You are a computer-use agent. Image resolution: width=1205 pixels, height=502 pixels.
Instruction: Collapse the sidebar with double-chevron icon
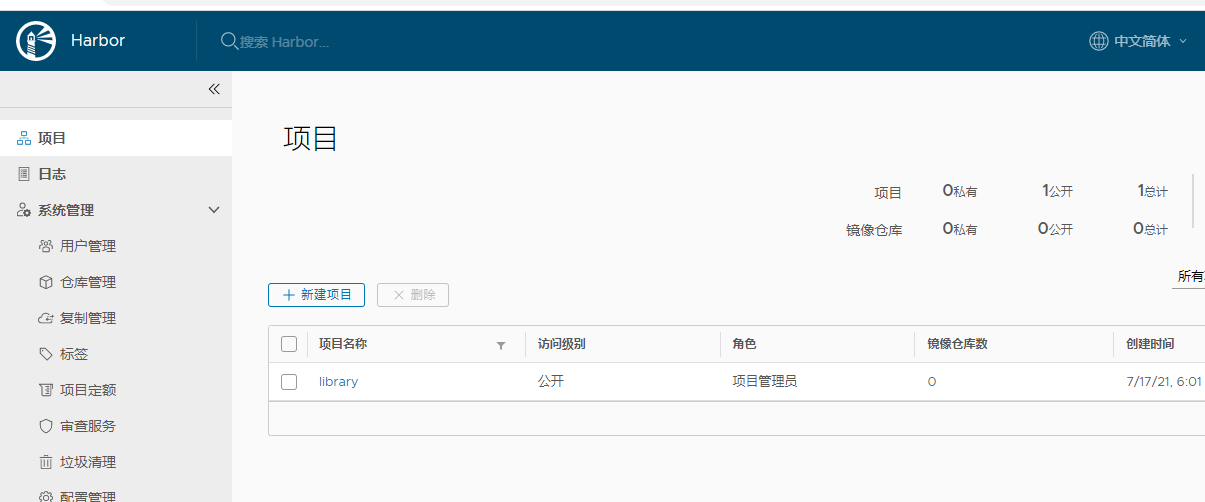click(213, 89)
